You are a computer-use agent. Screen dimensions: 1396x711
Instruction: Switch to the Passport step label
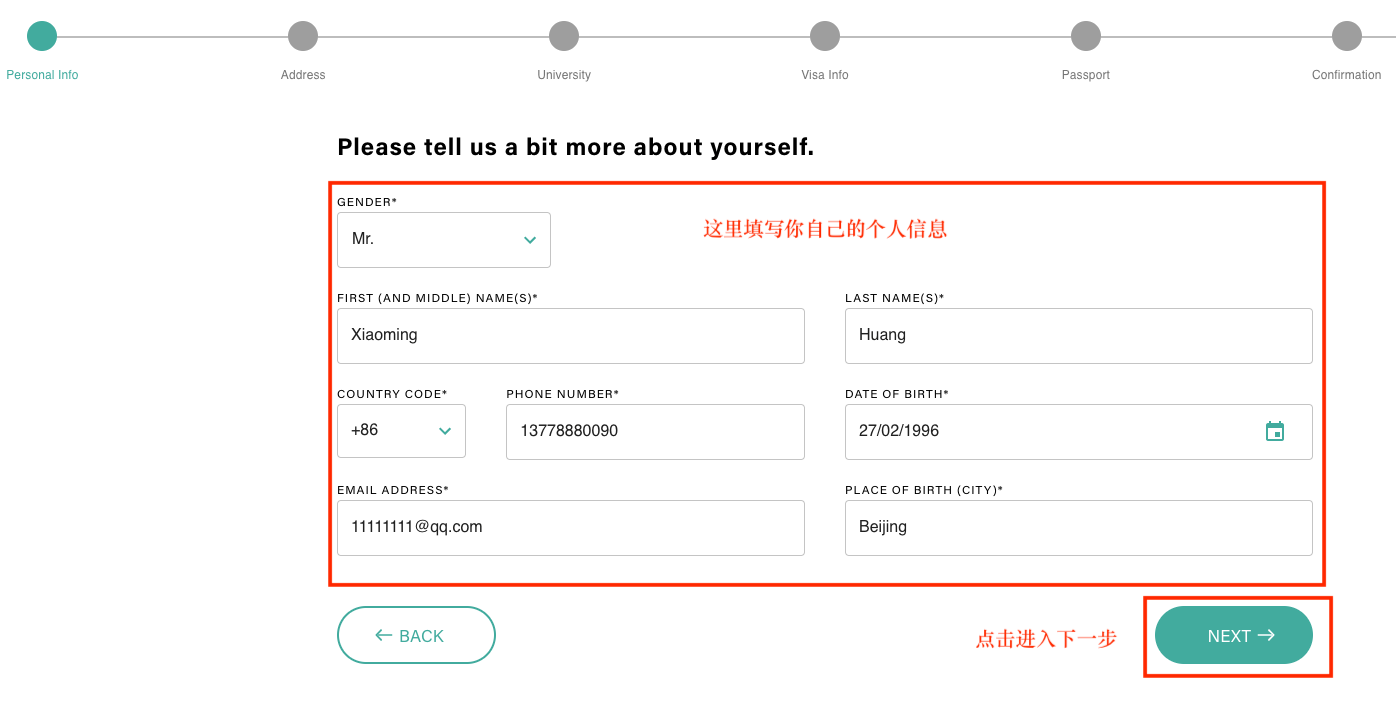tap(1086, 75)
